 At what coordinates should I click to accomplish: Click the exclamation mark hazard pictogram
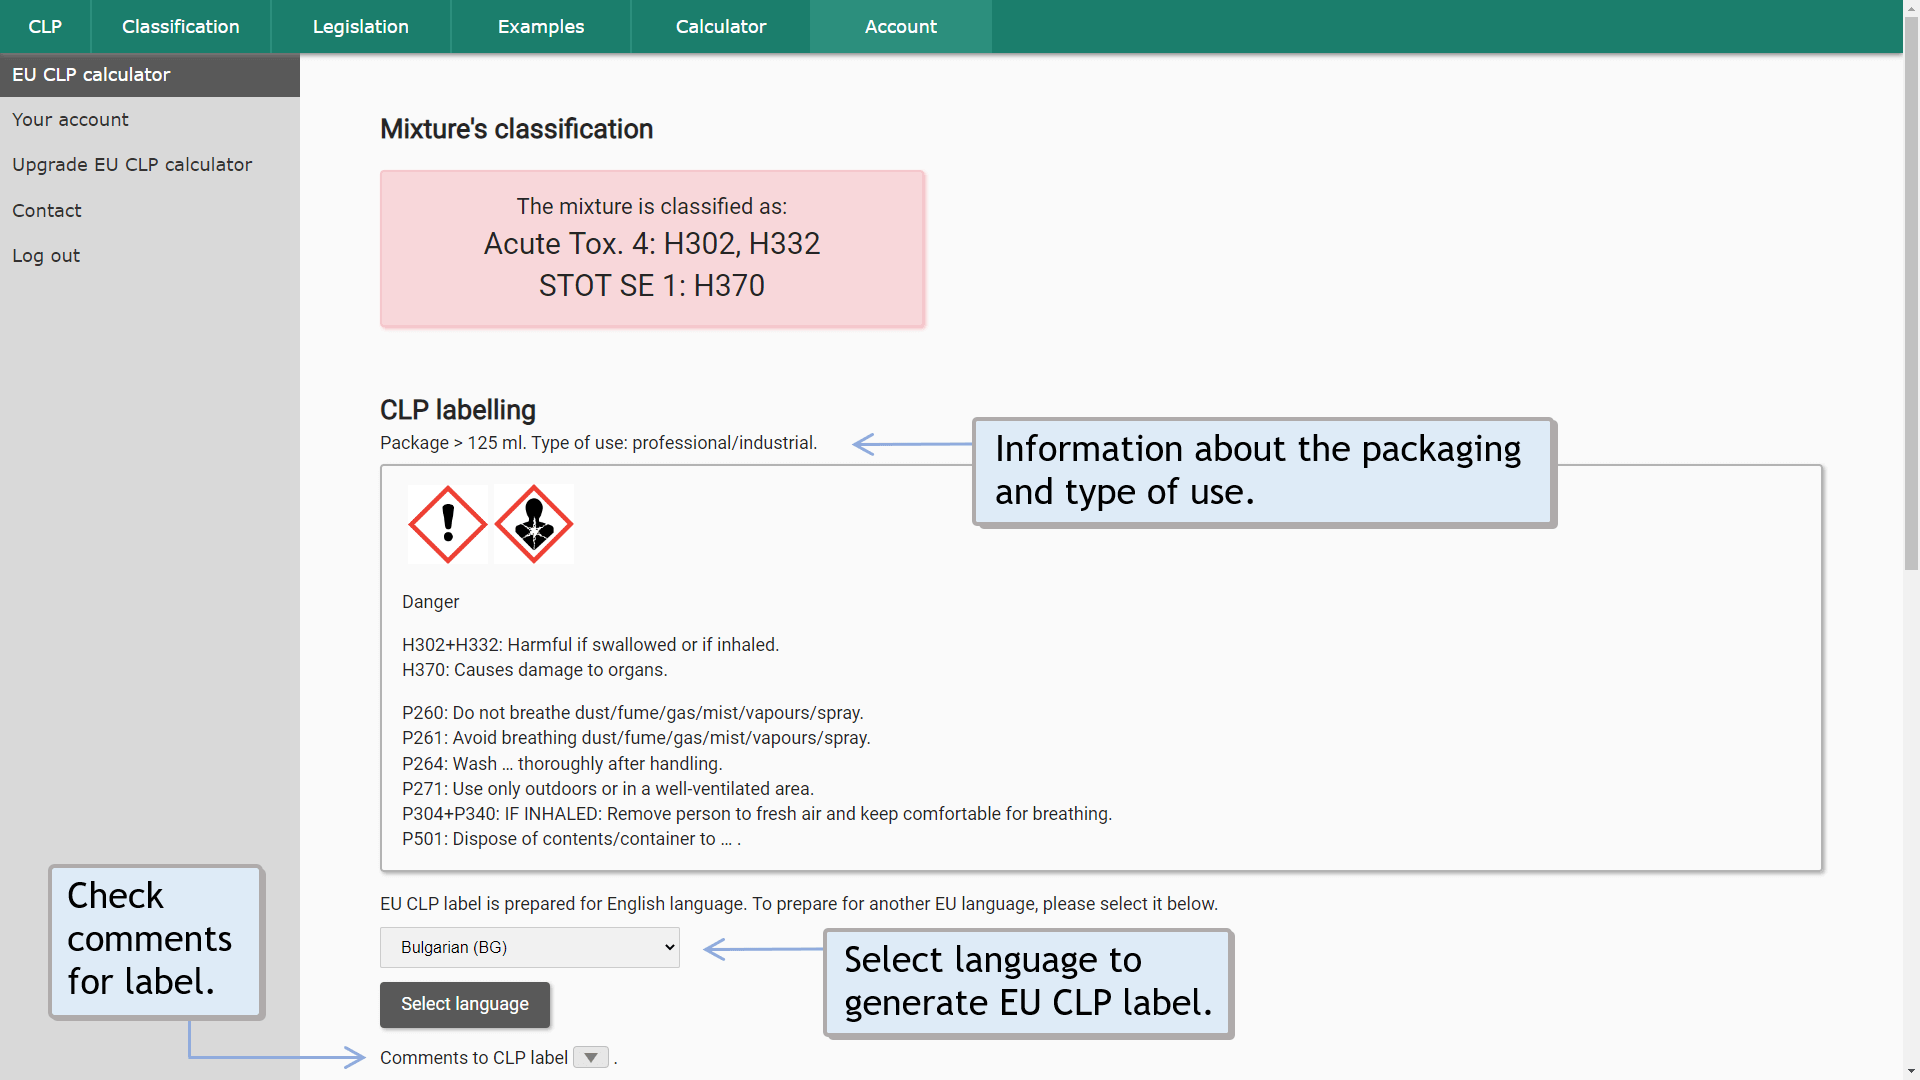(448, 524)
